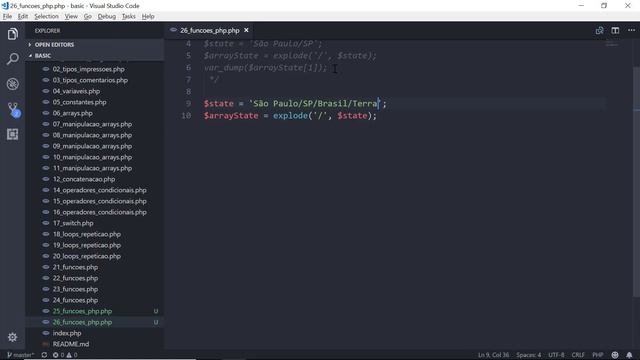Open the Source Control view icon
The width and height of the screenshot is (640, 360).
tap(13, 109)
